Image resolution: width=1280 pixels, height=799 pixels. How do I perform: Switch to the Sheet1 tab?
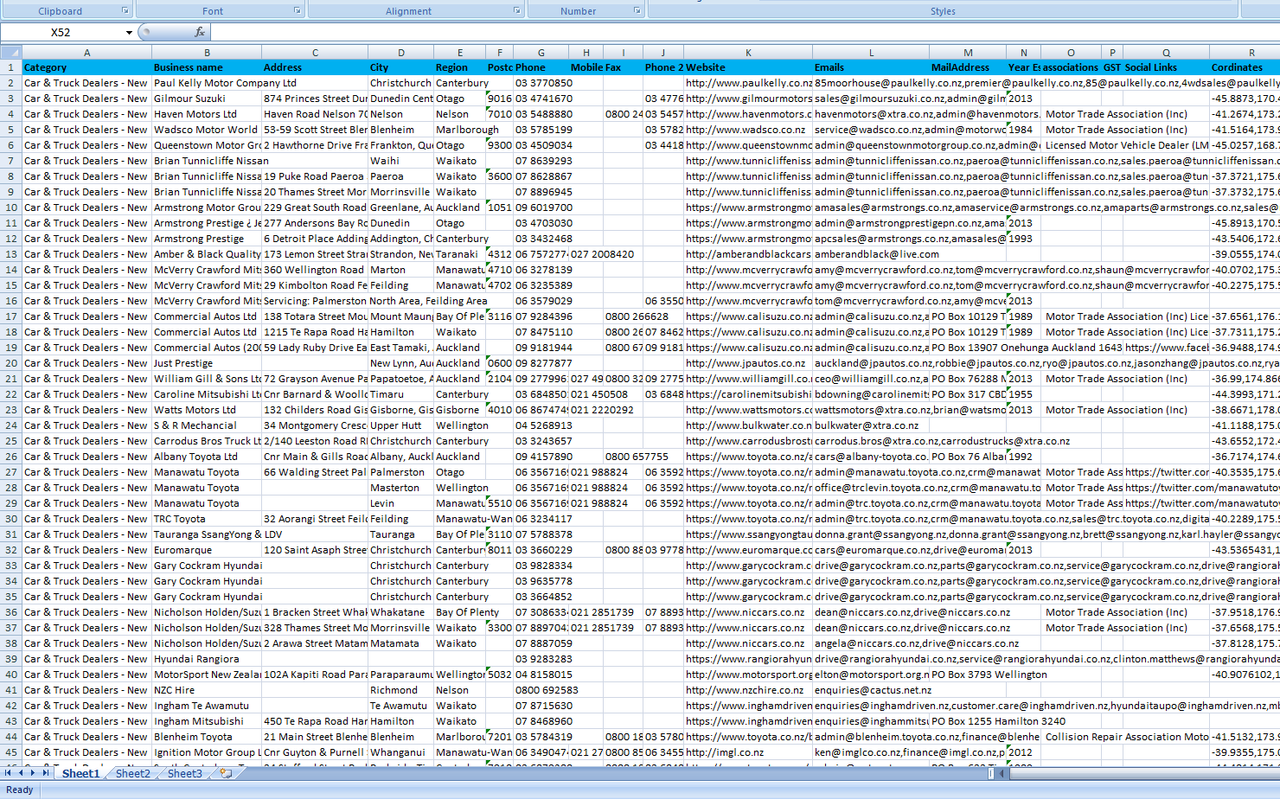(x=81, y=773)
